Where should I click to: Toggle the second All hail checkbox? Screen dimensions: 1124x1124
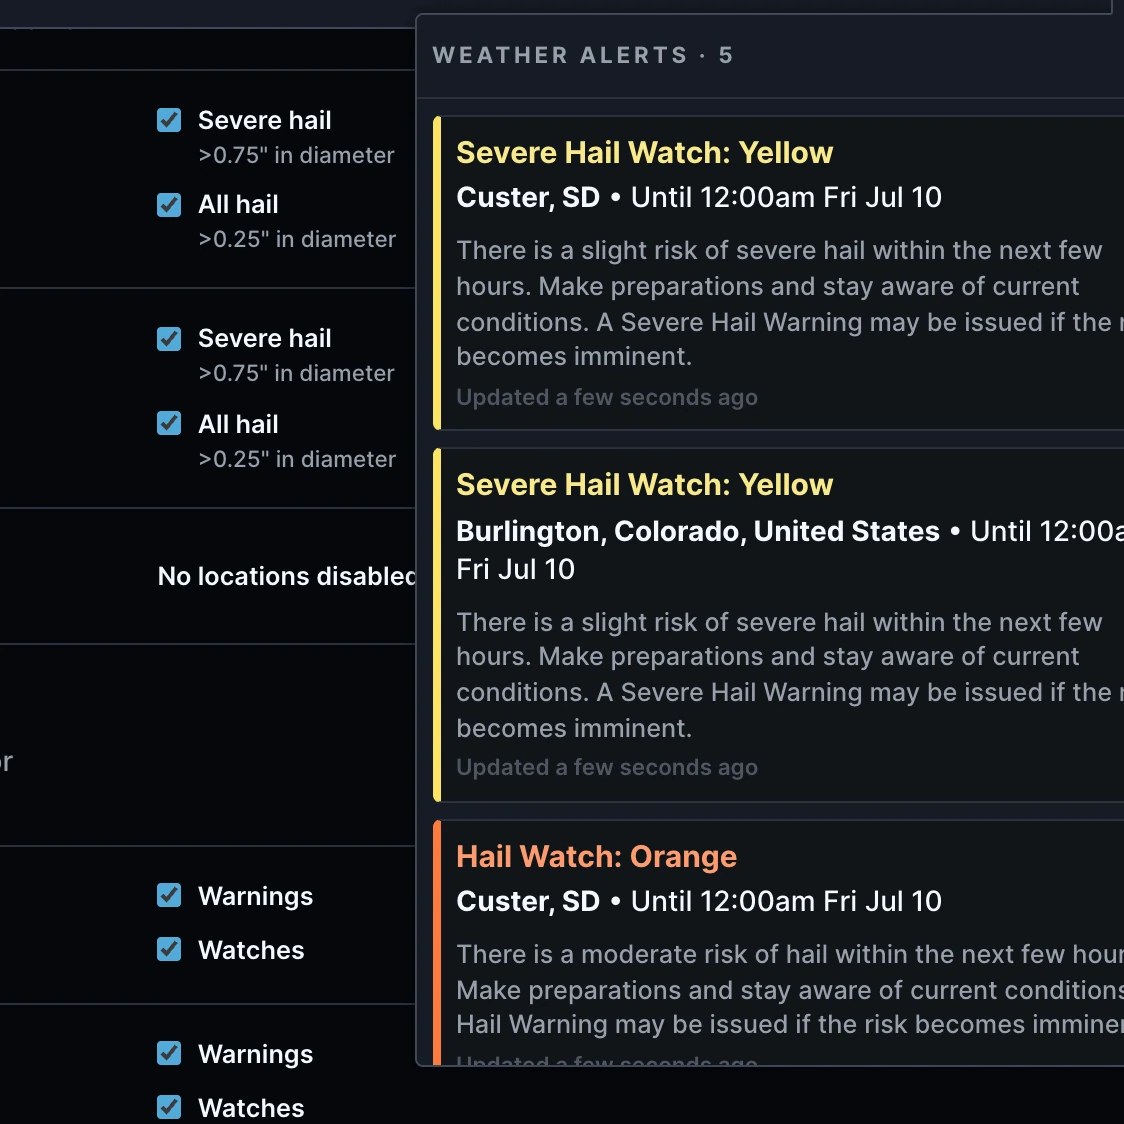tap(169, 423)
